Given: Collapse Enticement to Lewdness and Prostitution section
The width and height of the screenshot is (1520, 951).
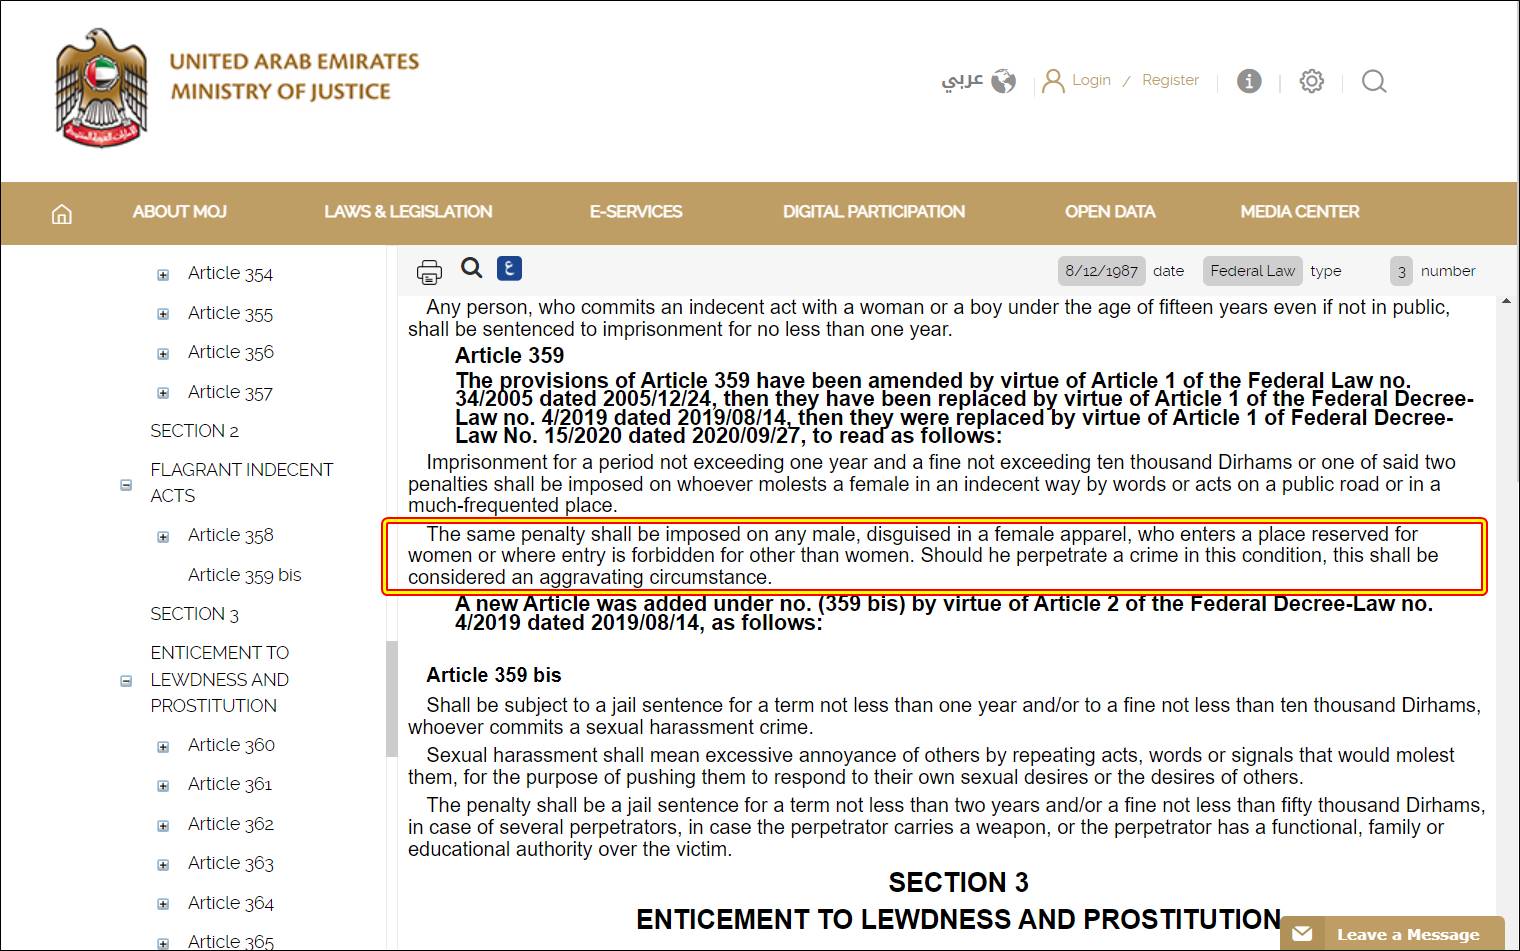Looking at the screenshot, I should click(x=126, y=680).
